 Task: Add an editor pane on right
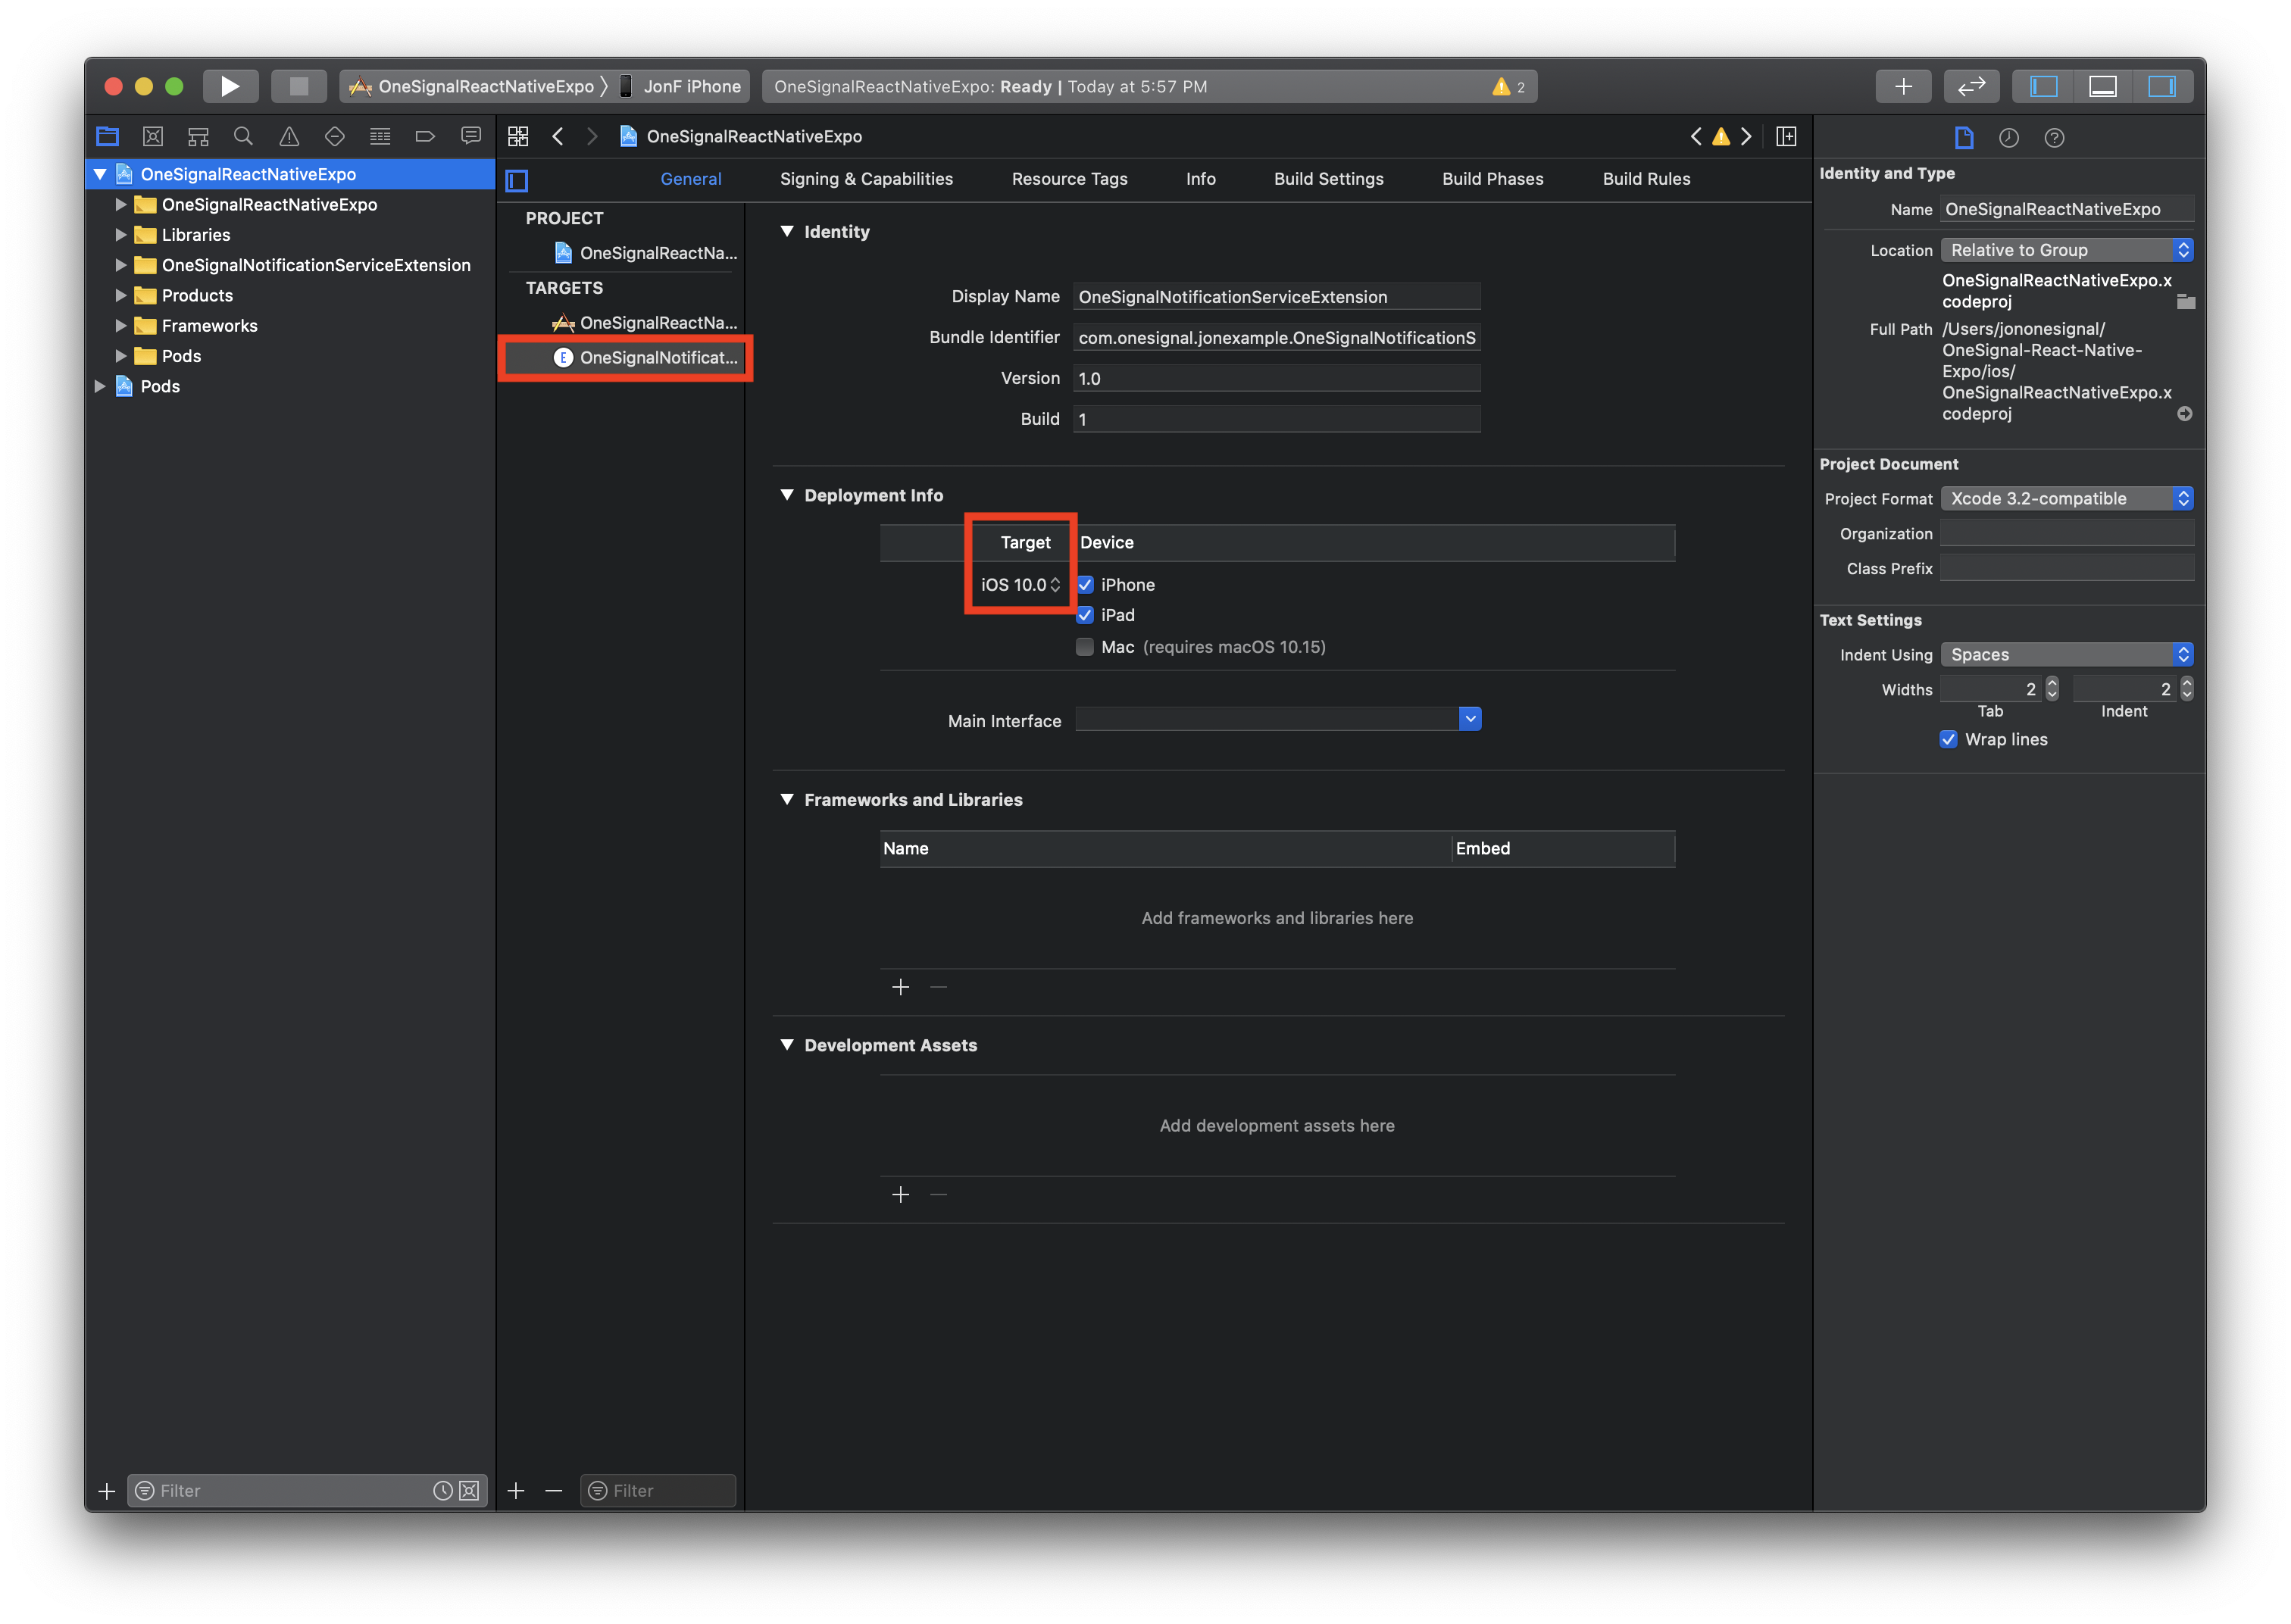[x=1786, y=137]
